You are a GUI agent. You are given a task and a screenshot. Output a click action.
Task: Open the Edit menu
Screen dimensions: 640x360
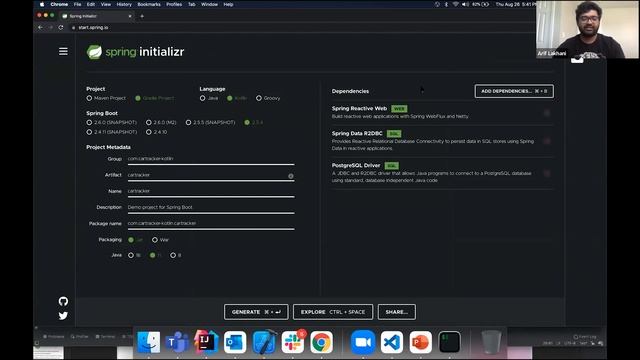[x=91, y=4]
